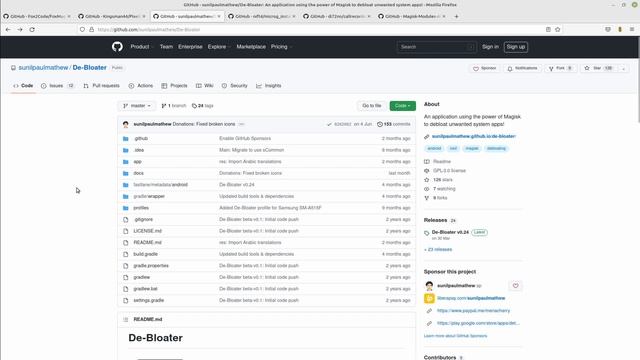Switch to the Issues tab
The image size is (640, 360).
(58, 86)
